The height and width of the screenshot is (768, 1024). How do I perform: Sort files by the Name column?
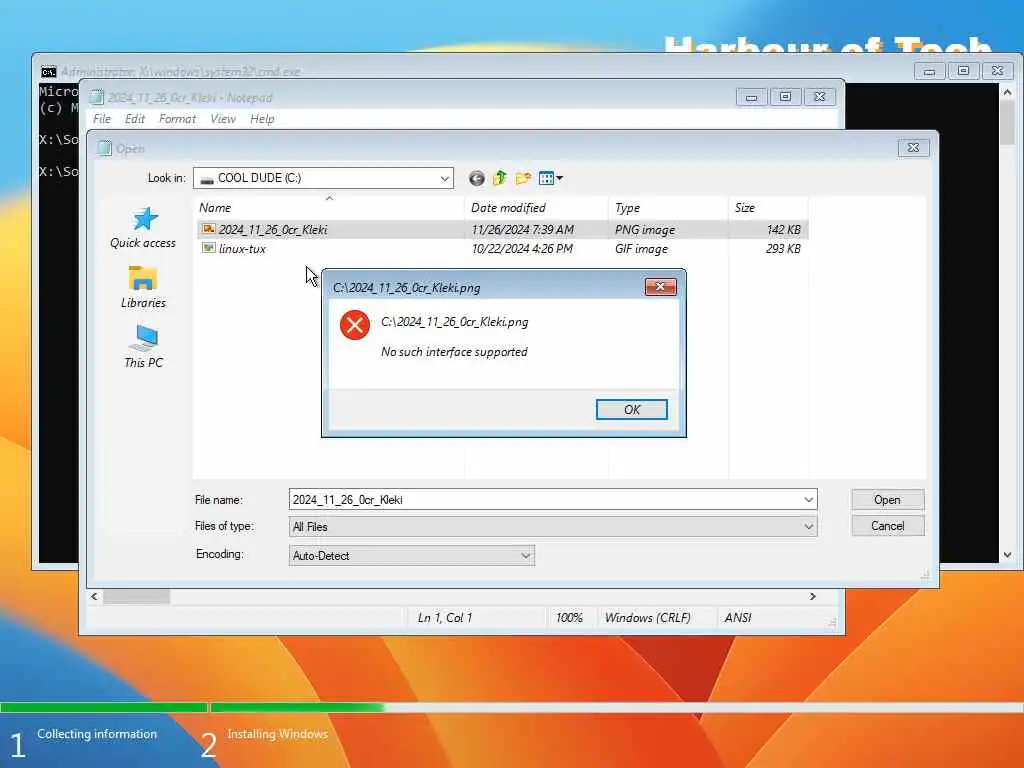point(330,208)
